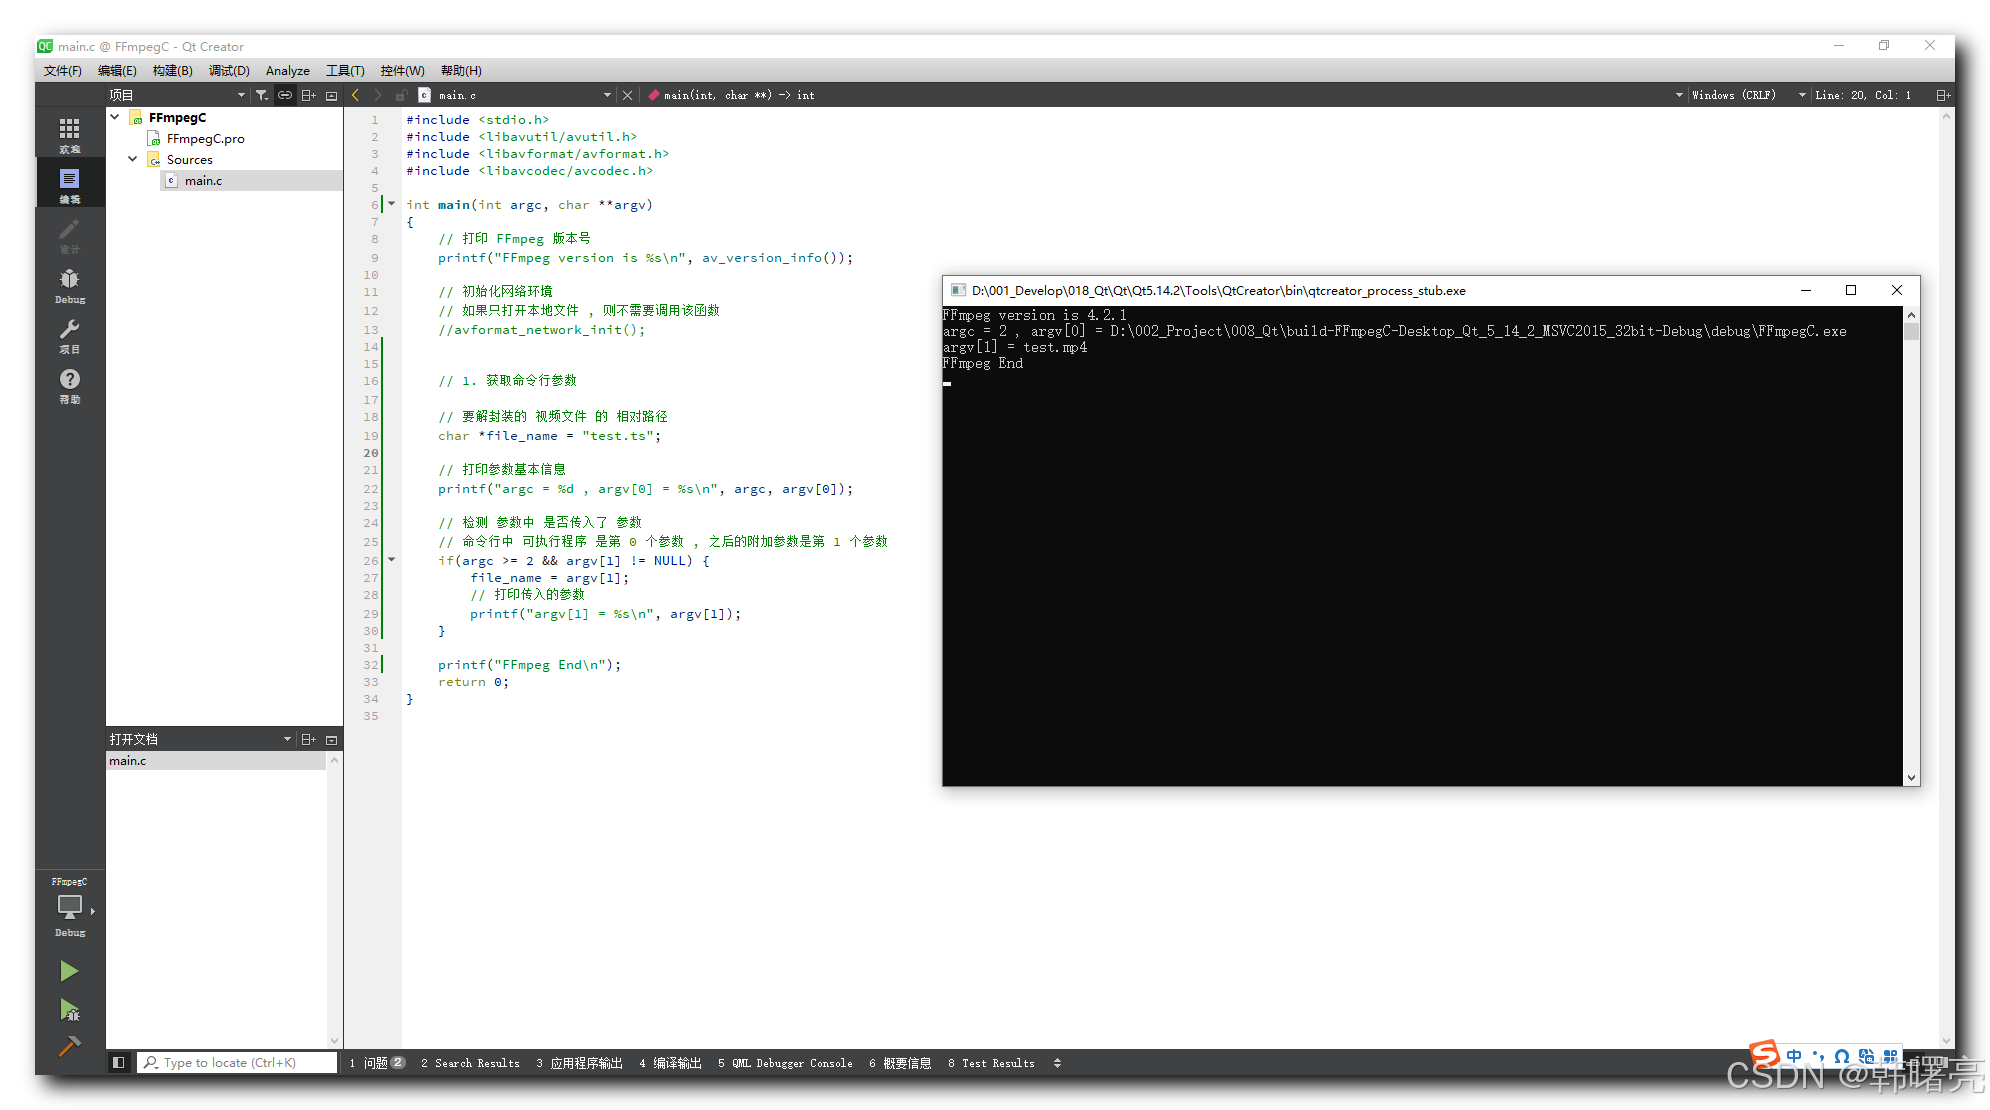This screenshot has width=1990, height=1110.
Task: Collapse the Sources folder node
Action: click(x=133, y=159)
